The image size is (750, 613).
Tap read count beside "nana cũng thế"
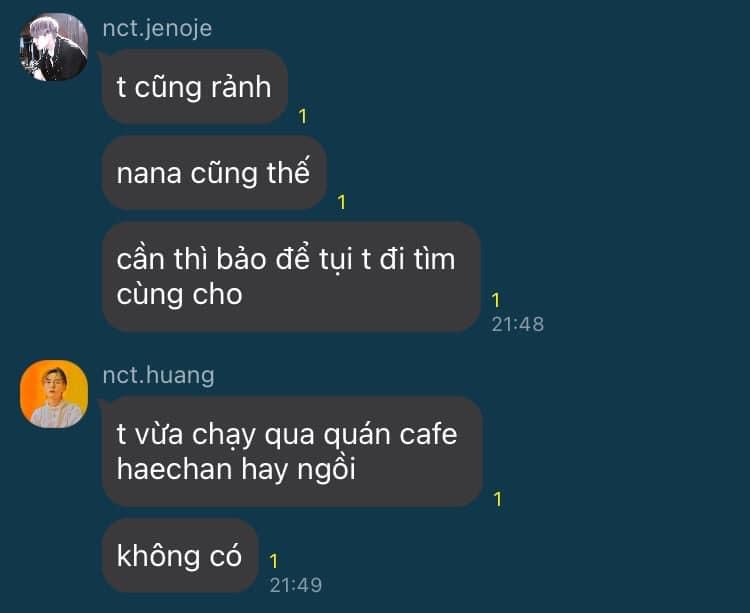click(341, 202)
